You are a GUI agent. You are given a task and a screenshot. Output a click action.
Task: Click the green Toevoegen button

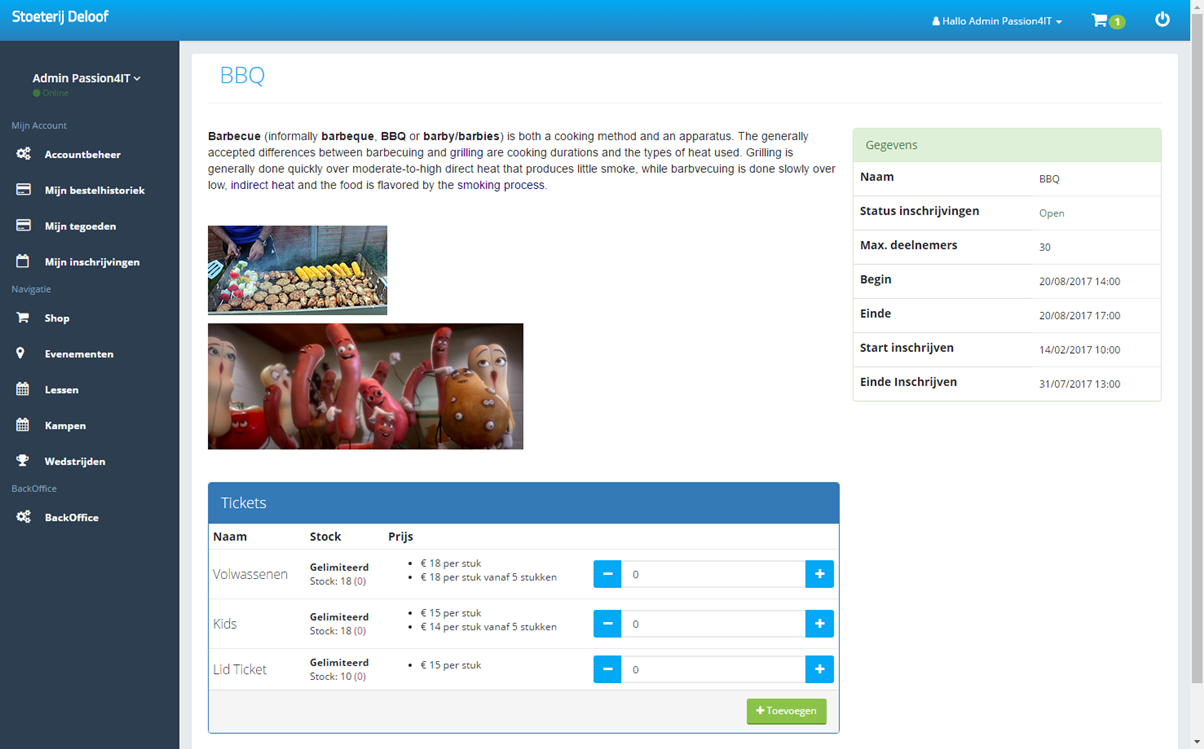pyautogui.click(x=786, y=711)
